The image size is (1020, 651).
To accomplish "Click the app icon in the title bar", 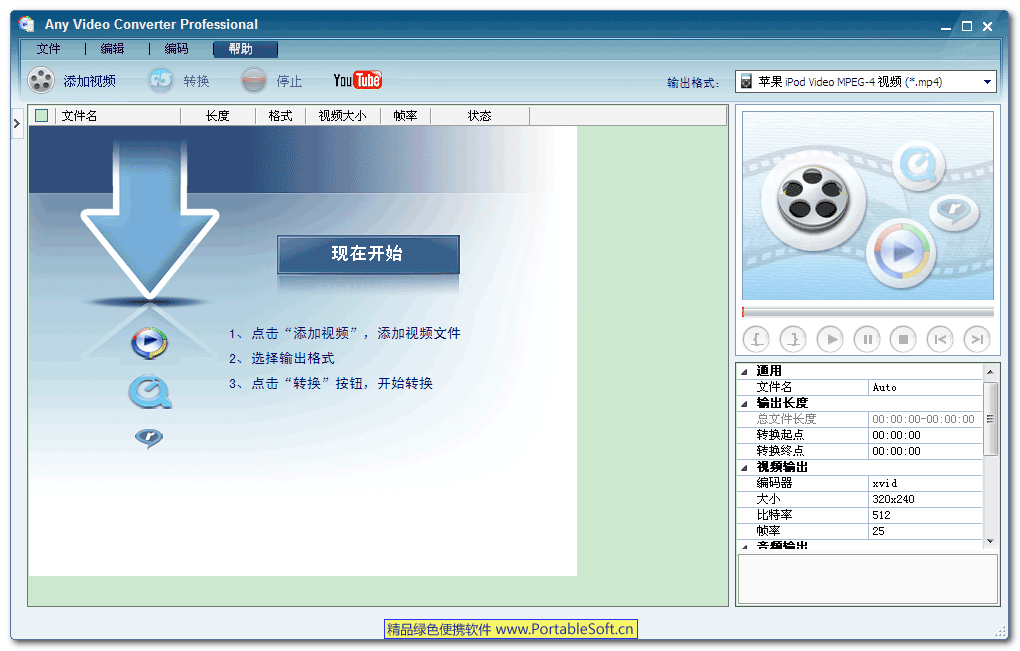I will (26, 24).
